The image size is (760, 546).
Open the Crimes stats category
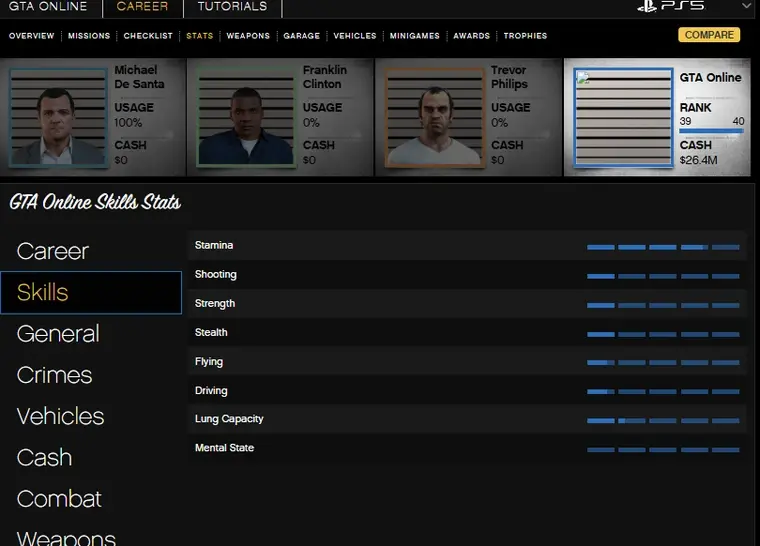54,375
